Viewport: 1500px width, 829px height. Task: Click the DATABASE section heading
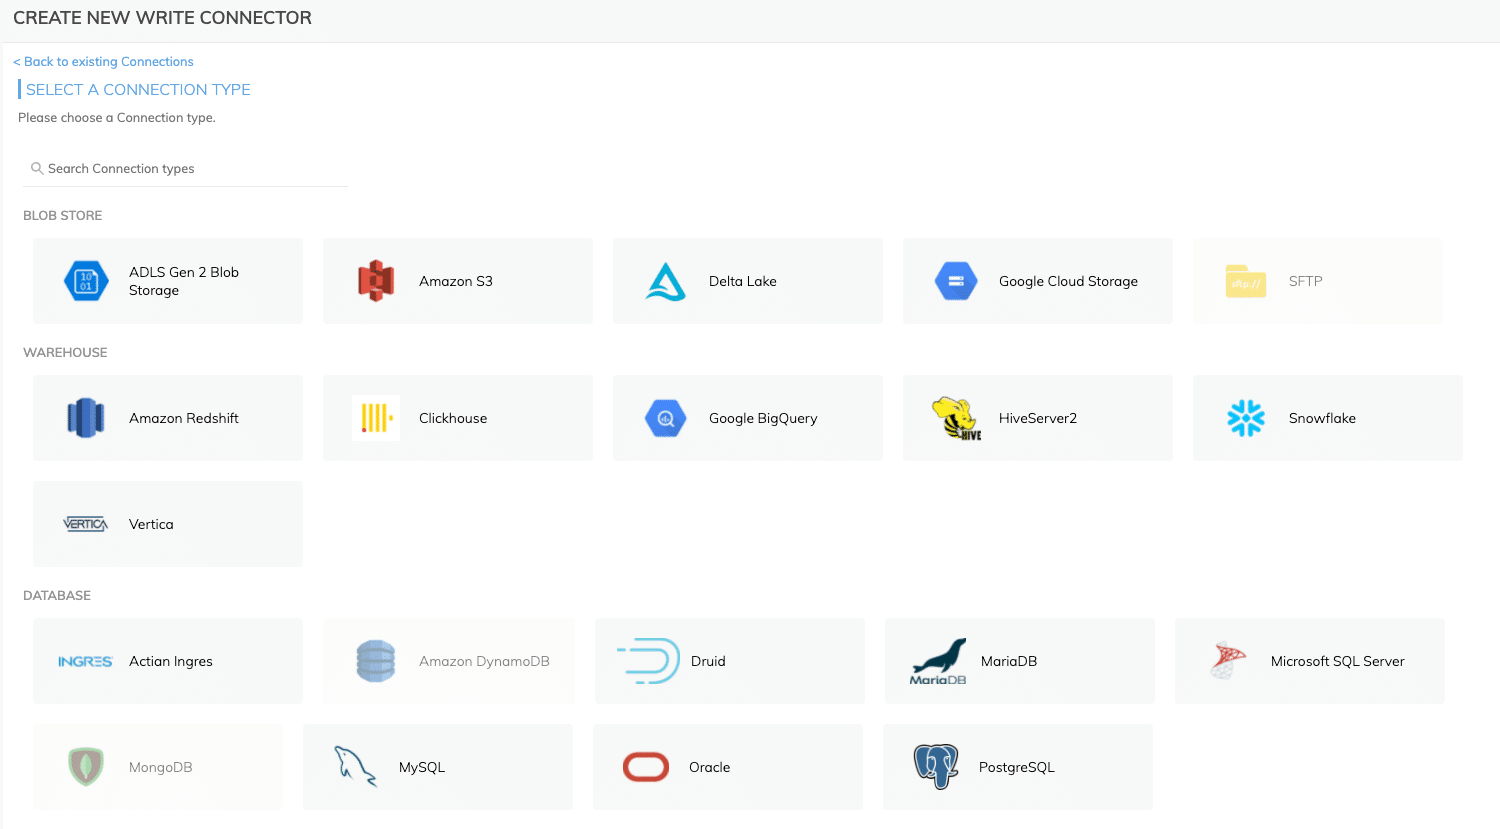click(x=57, y=595)
